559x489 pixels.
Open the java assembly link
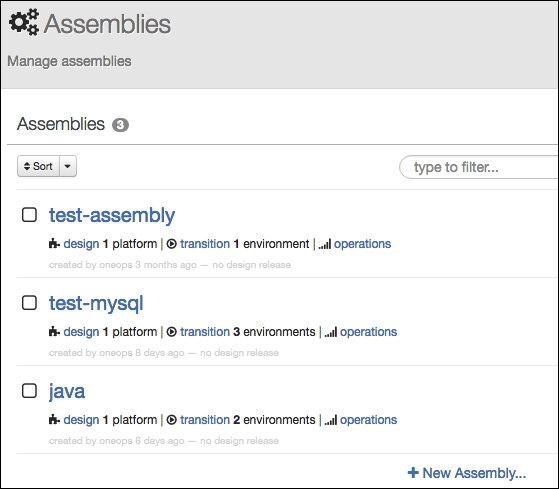point(67,392)
